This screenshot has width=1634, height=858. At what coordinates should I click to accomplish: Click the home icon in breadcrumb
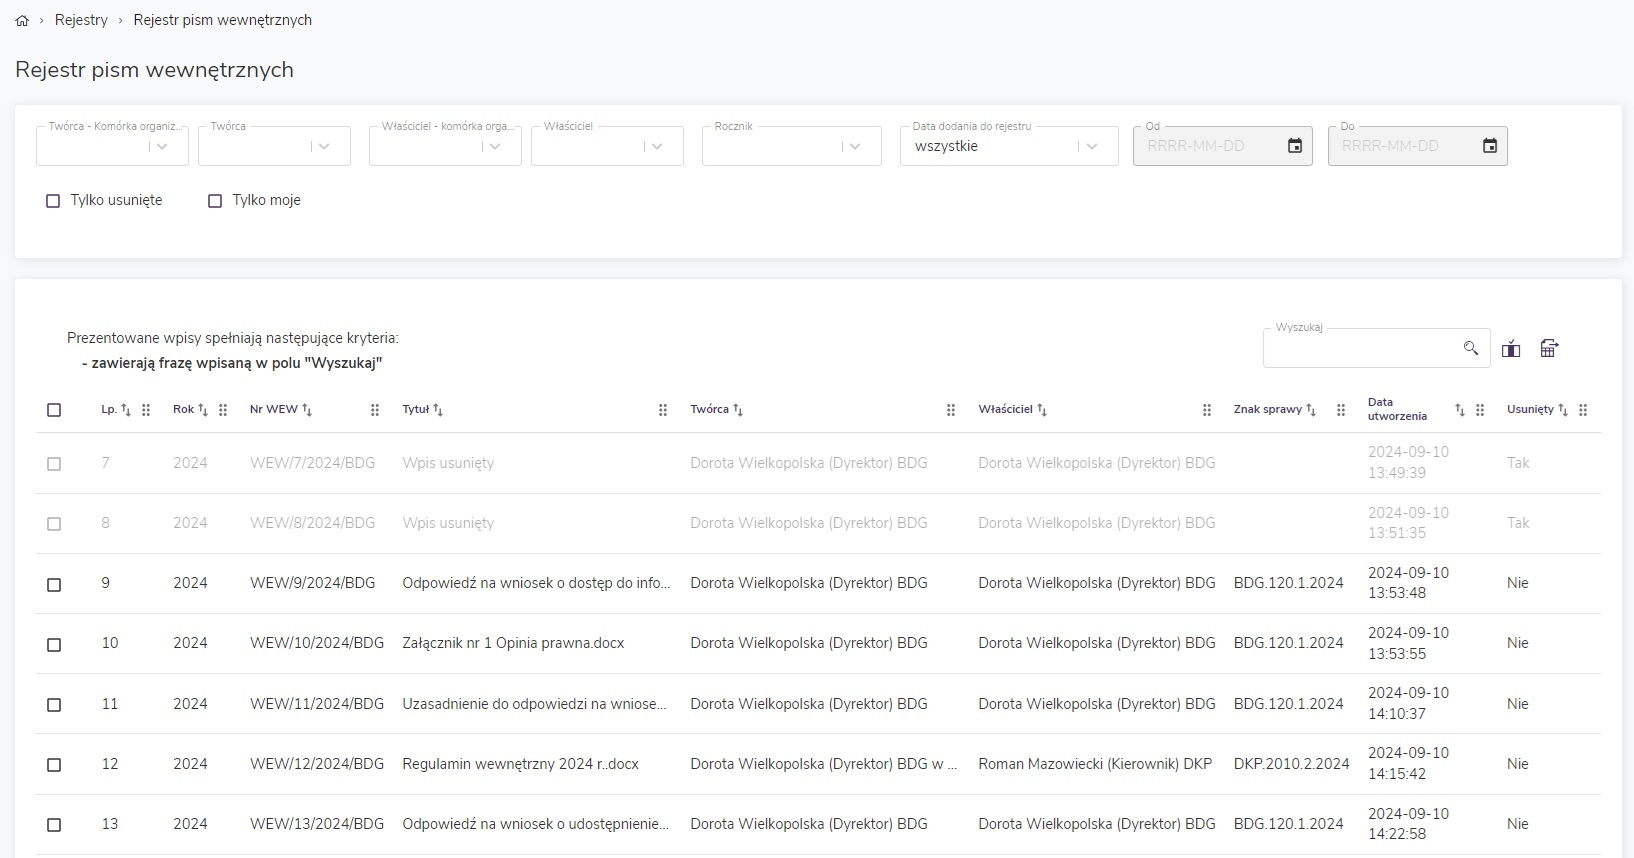point(22,21)
